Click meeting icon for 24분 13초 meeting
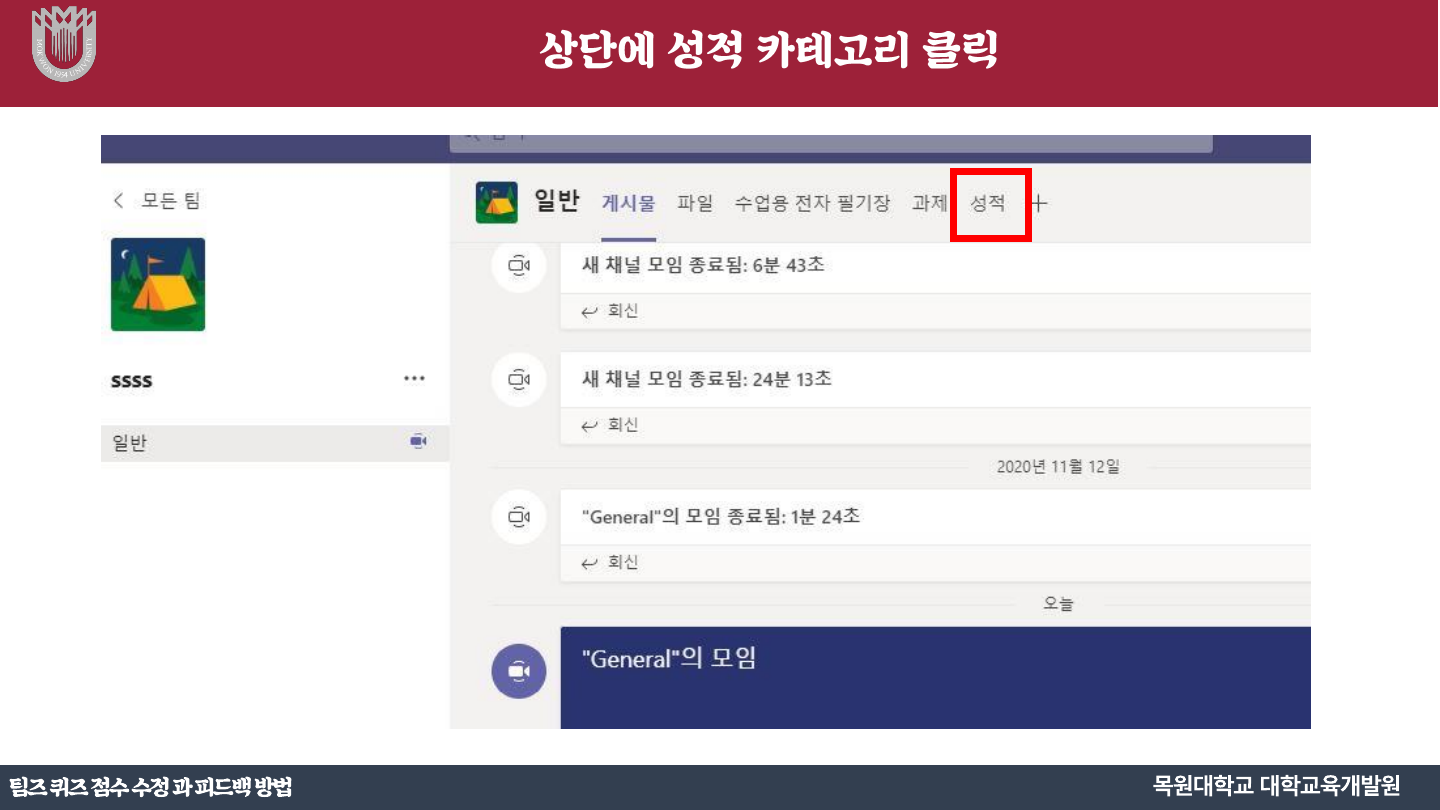Viewport: 1440px width, 810px height. [x=518, y=380]
